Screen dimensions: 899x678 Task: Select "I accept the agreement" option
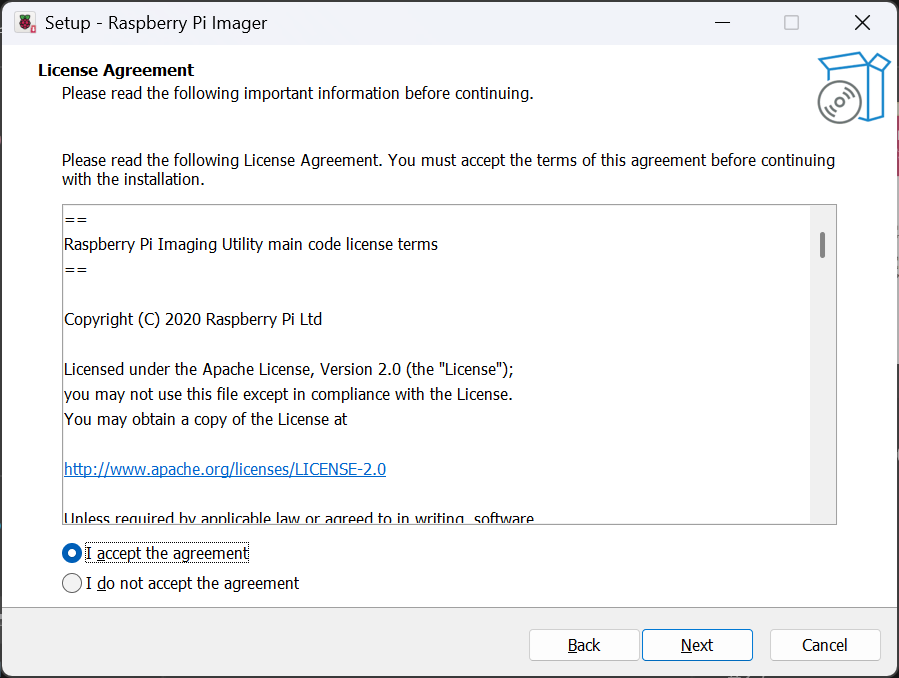[72, 553]
